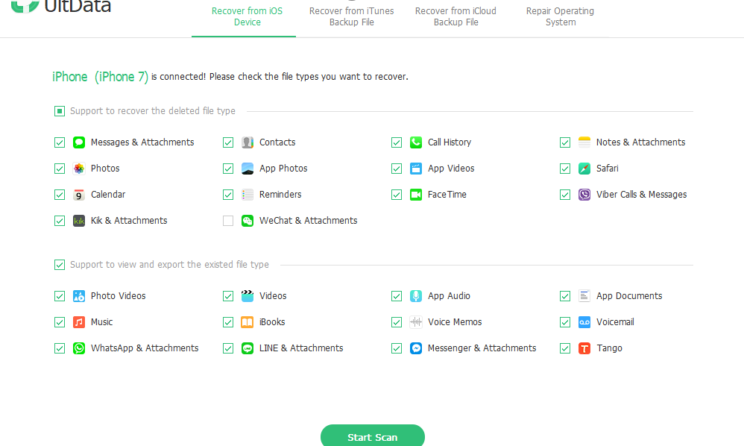744x446 pixels.
Task: Deselect all existing file types group checkbox
Action: (x=59, y=265)
